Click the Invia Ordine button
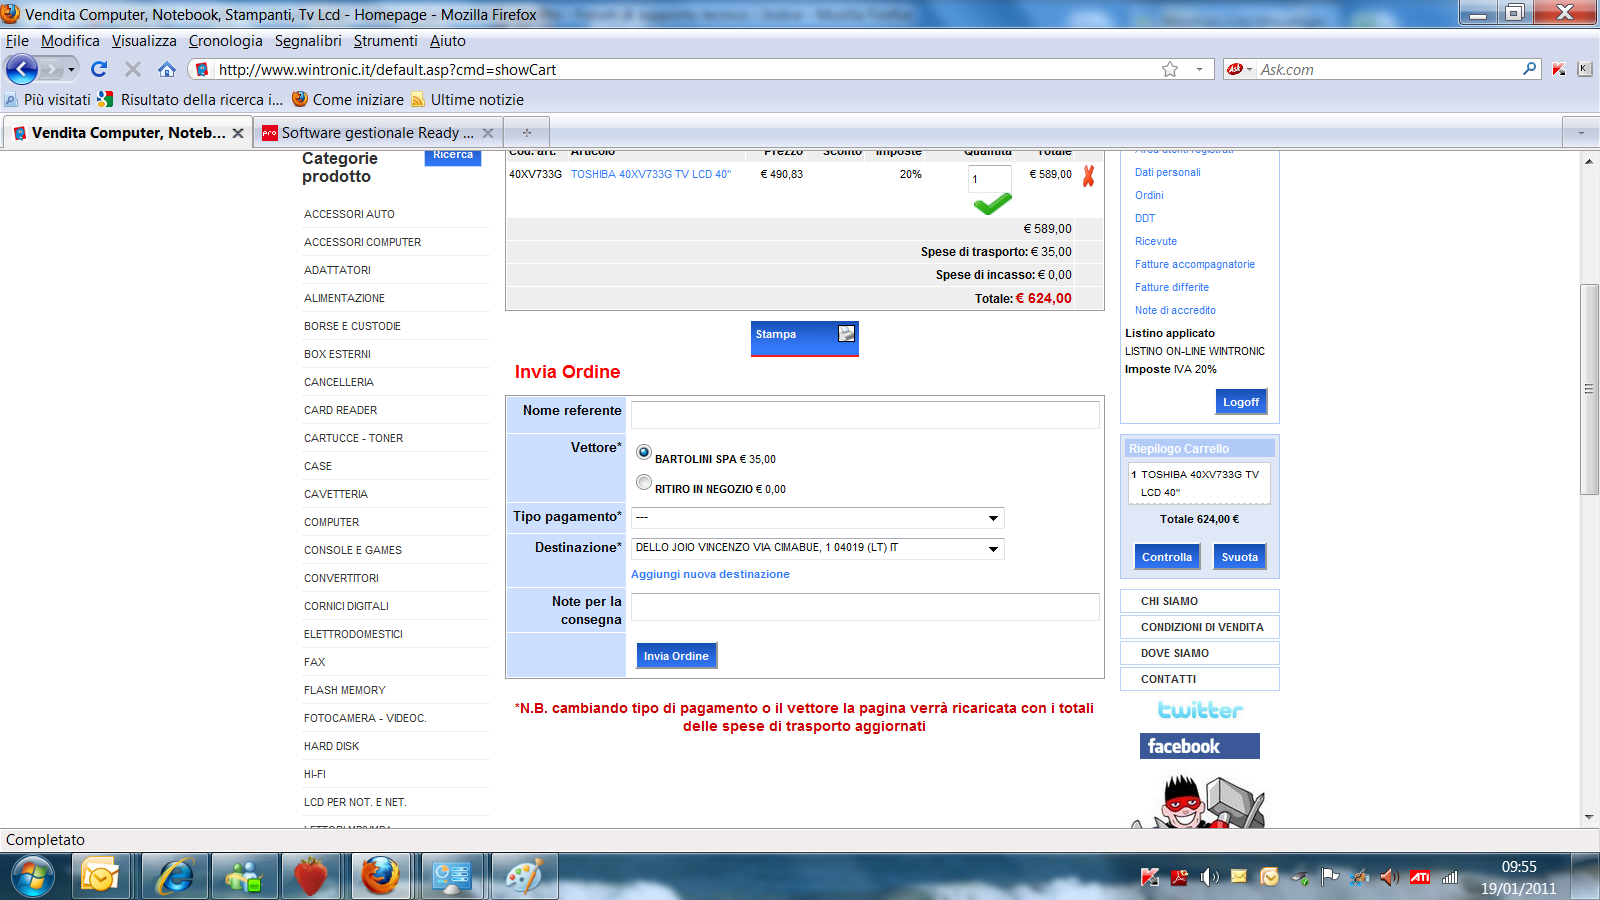 [x=676, y=656]
